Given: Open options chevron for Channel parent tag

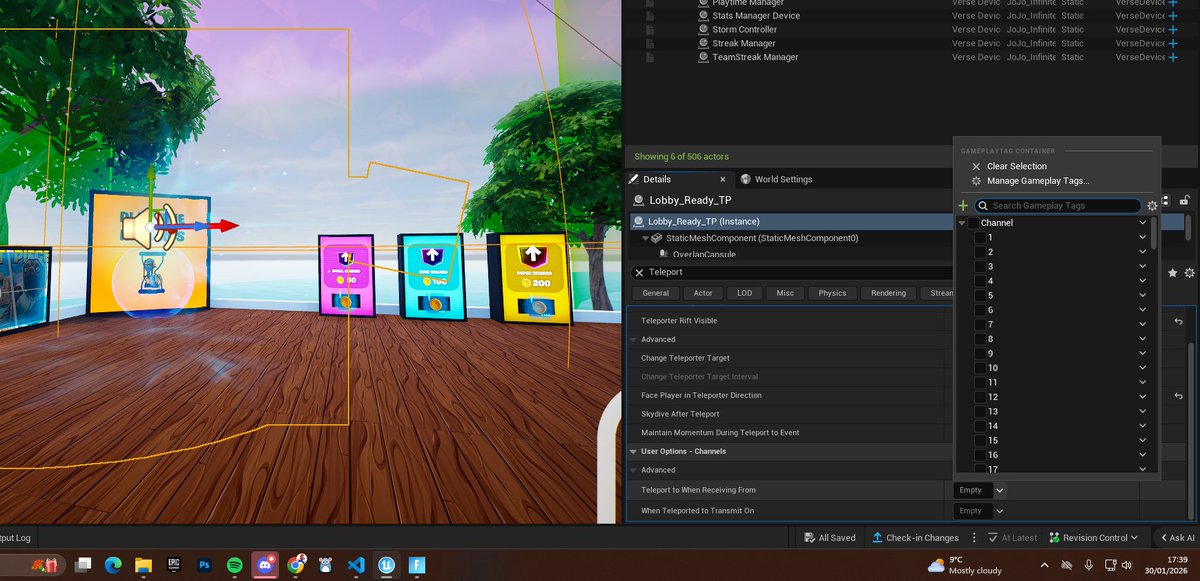Looking at the screenshot, I should (1143, 223).
